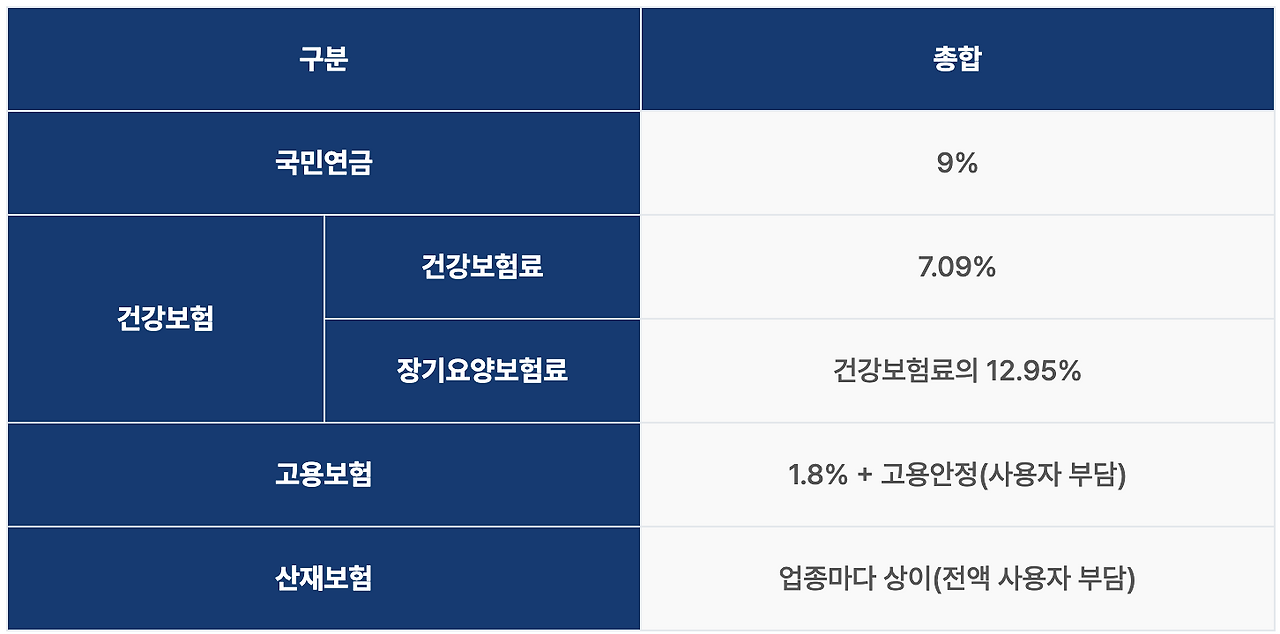Image resolution: width=1280 pixels, height=634 pixels.
Task: Click the 9% value cell
Action: [x=957, y=163]
